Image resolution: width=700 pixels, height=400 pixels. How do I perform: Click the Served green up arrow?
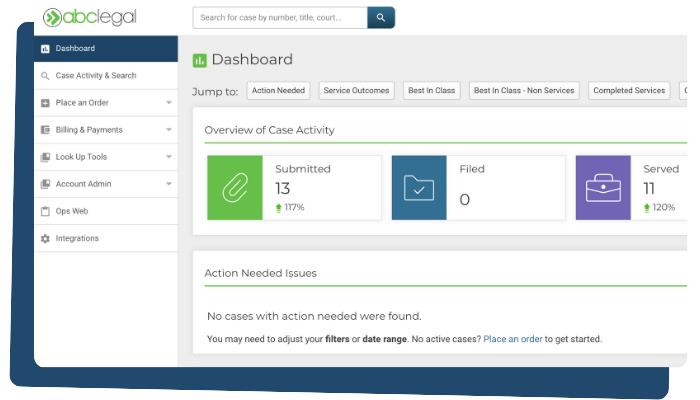(647, 208)
